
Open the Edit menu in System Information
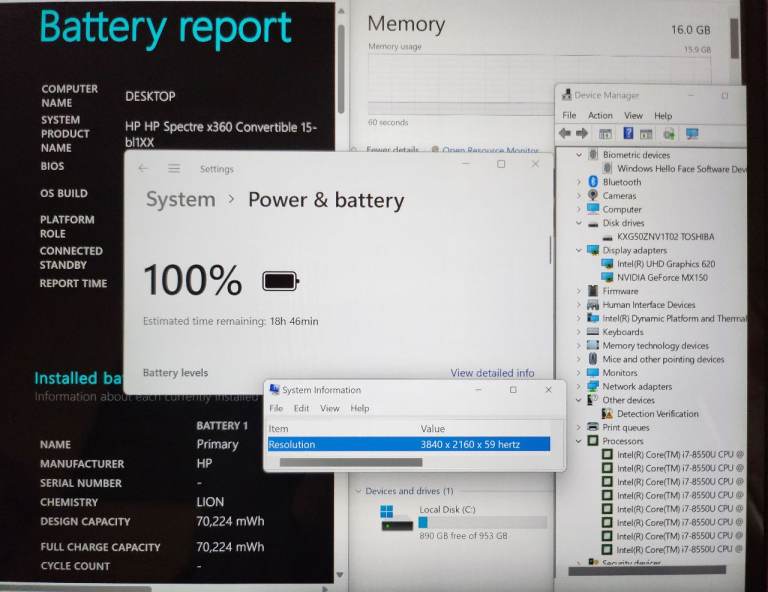click(x=301, y=408)
